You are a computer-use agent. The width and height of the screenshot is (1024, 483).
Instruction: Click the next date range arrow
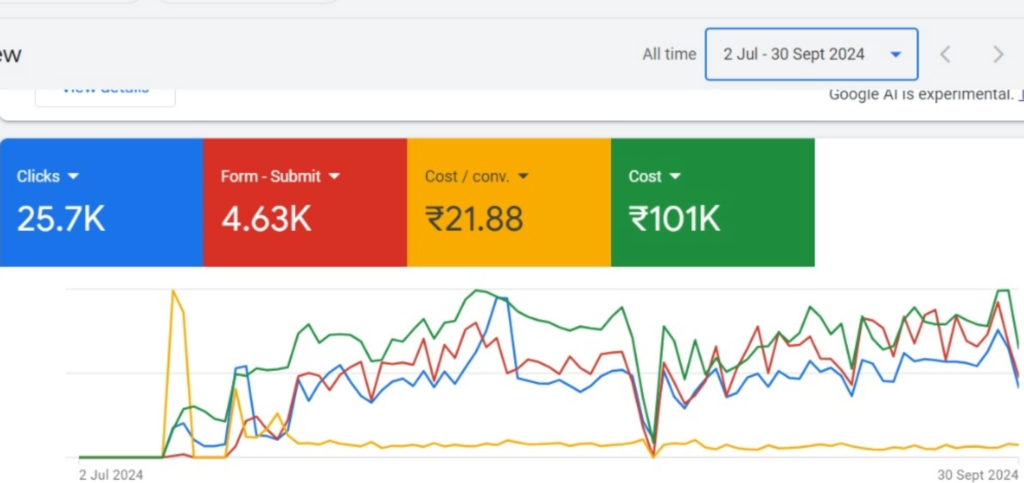click(997, 54)
